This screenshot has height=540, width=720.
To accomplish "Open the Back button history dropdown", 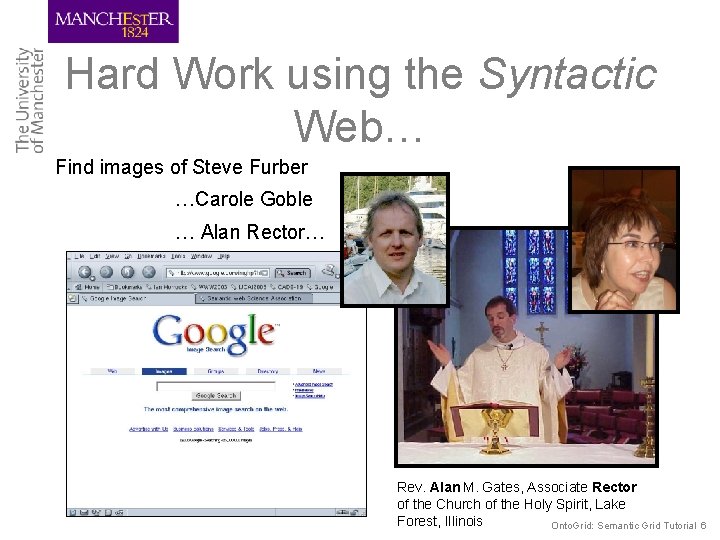I will (x=92, y=278).
